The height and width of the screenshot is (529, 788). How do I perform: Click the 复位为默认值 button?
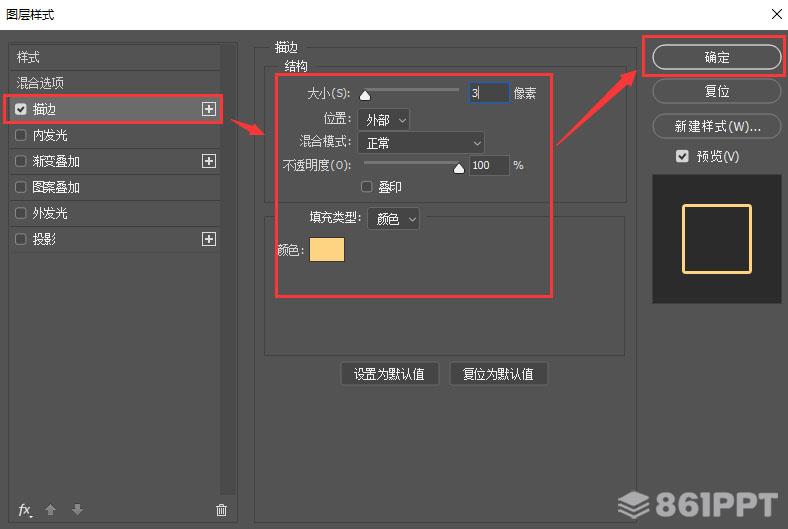(498, 374)
